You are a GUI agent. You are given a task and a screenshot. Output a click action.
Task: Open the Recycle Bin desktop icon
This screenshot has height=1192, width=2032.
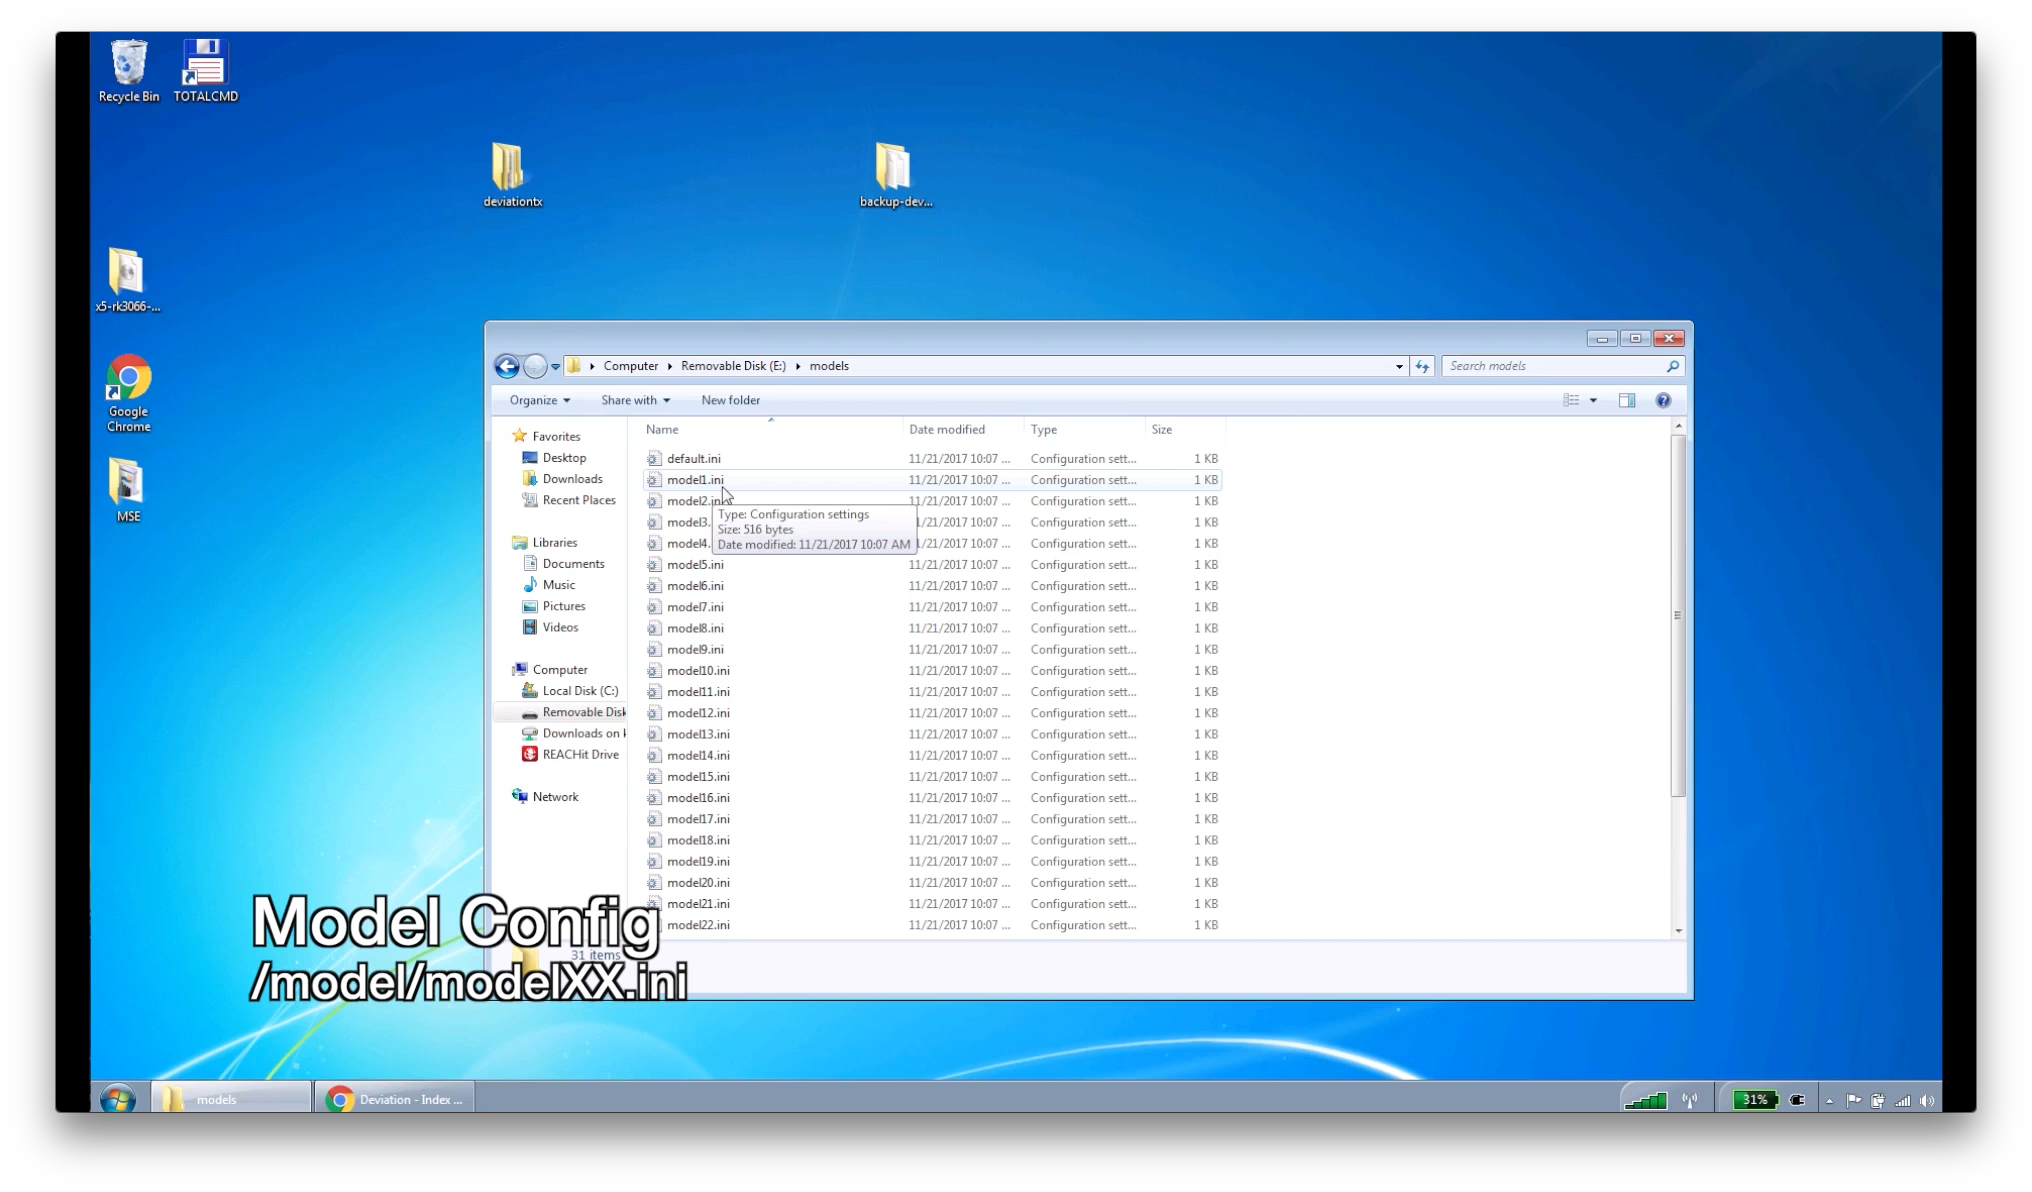click(128, 71)
